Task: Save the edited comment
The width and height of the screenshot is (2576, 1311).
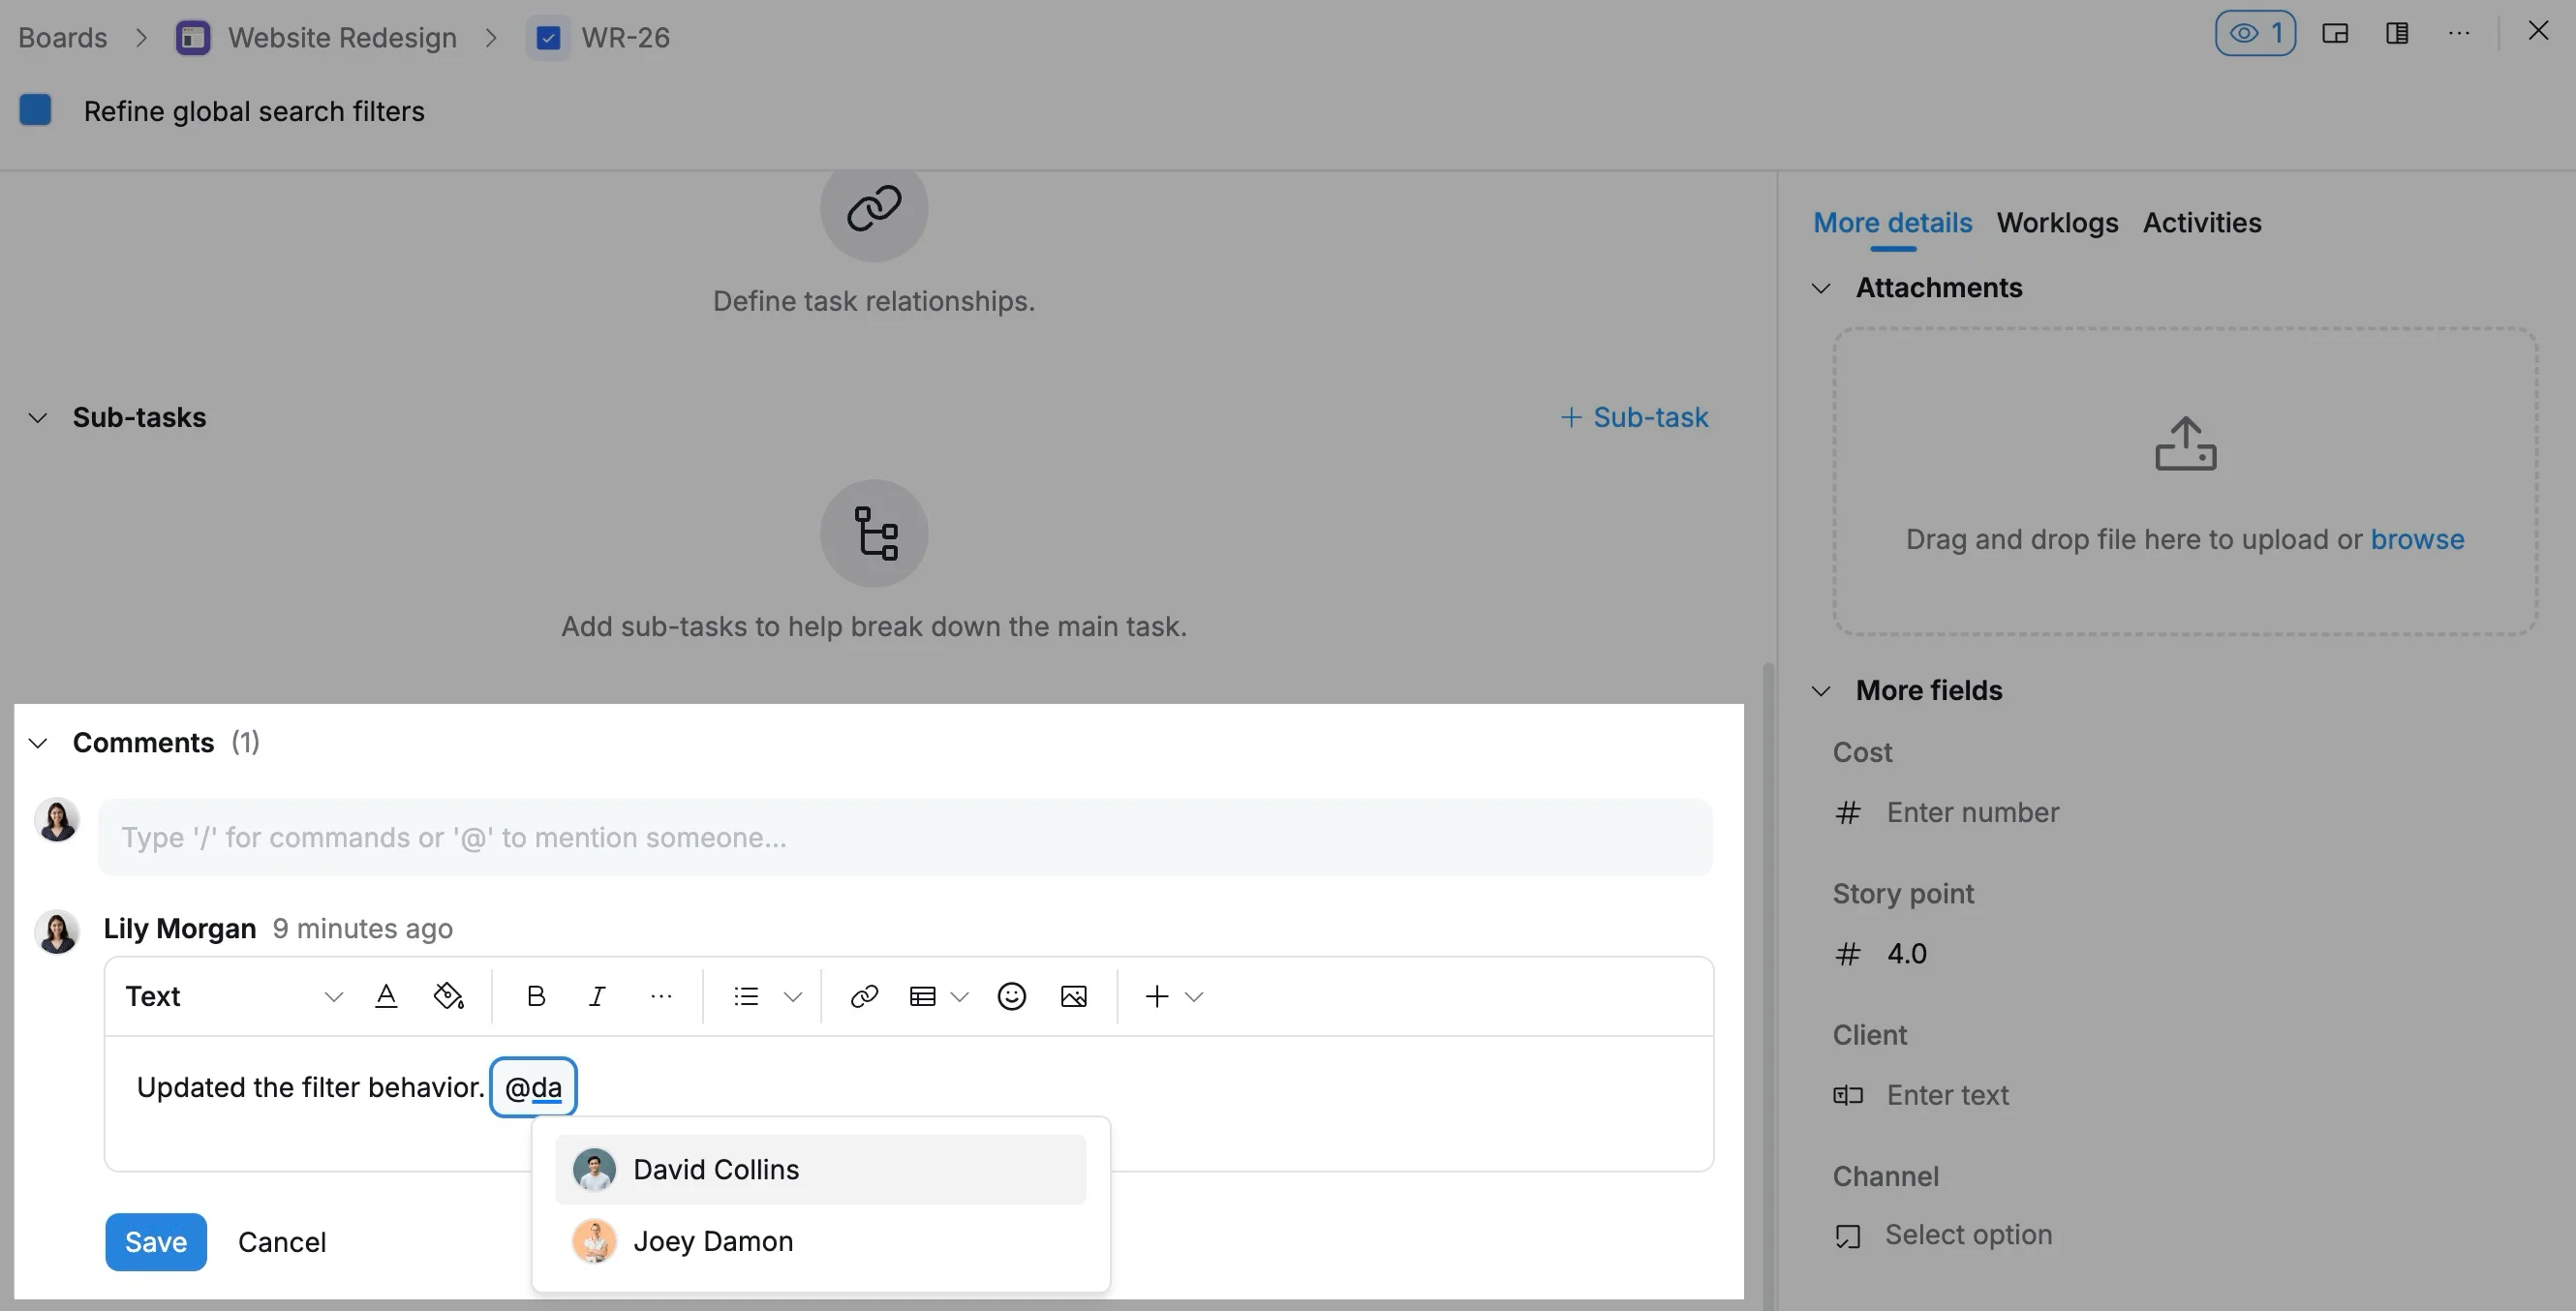Action: pos(156,1242)
